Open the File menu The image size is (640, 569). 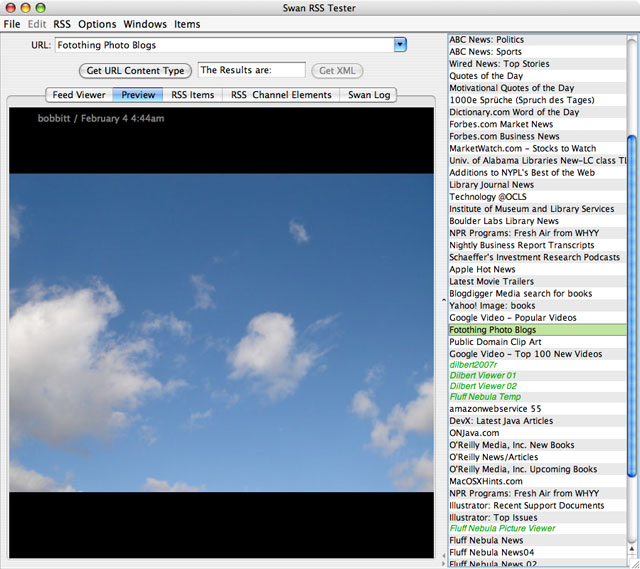tap(12, 24)
